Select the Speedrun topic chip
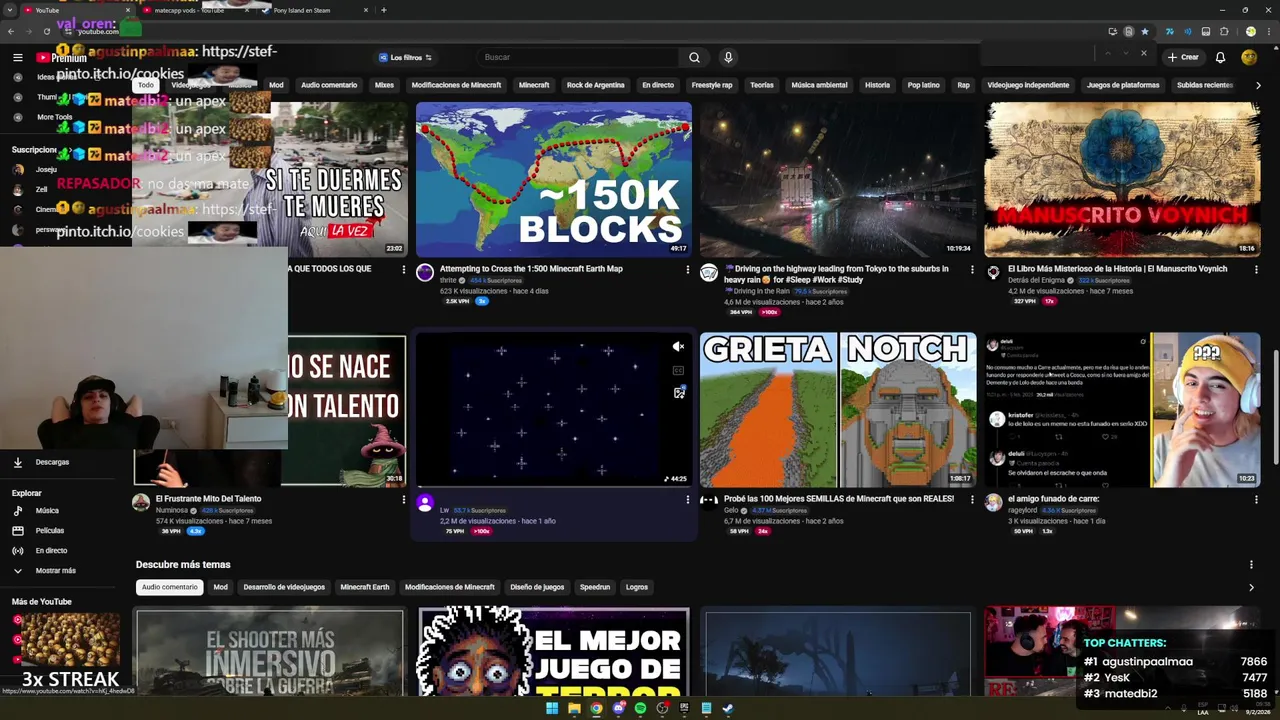The width and height of the screenshot is (1280, 720). tap(595, 587)
